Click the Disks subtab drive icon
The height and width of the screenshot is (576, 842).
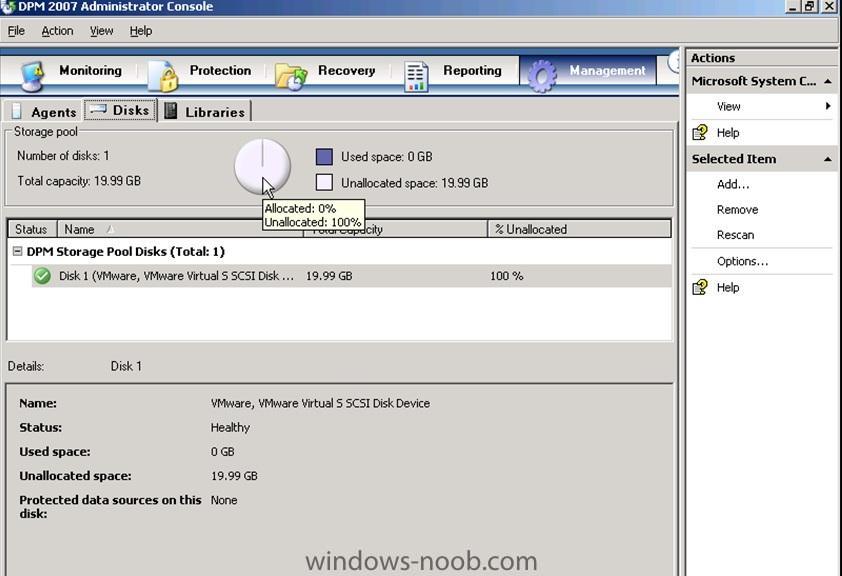(98, 109)
